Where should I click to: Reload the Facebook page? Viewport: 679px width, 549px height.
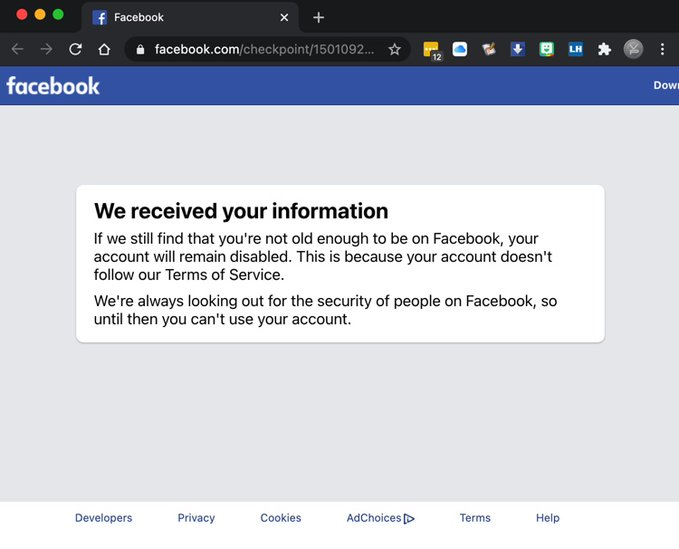pyautogui.click(x=75, y=49)
